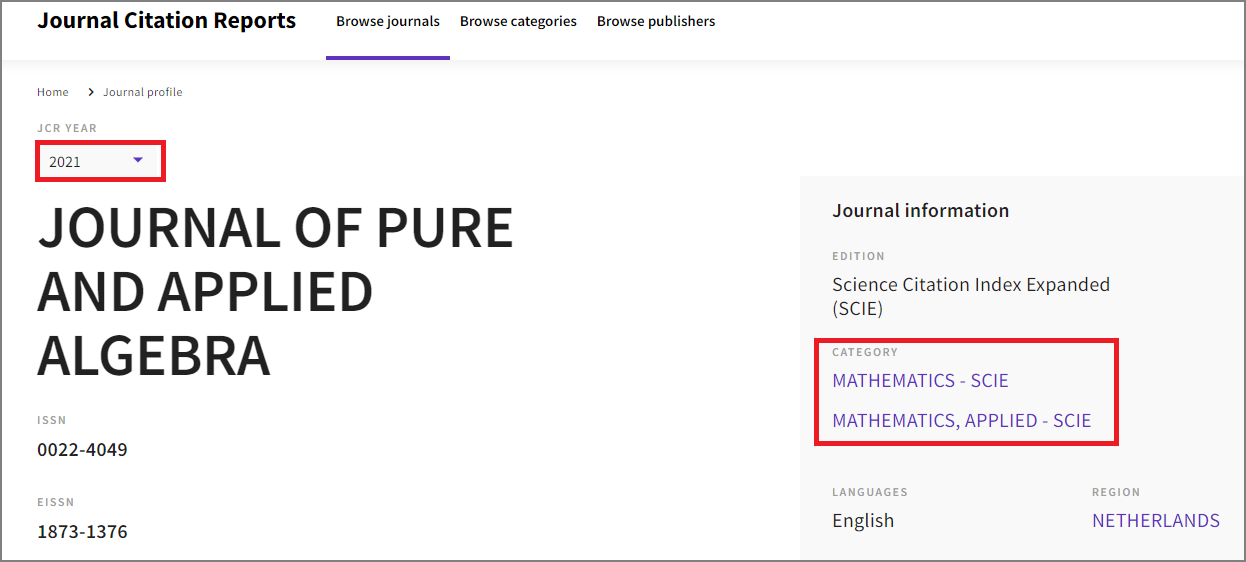Screen dimensions: 1246x562
Task: Switch to Browse journals tab
Action: (388, 21)
